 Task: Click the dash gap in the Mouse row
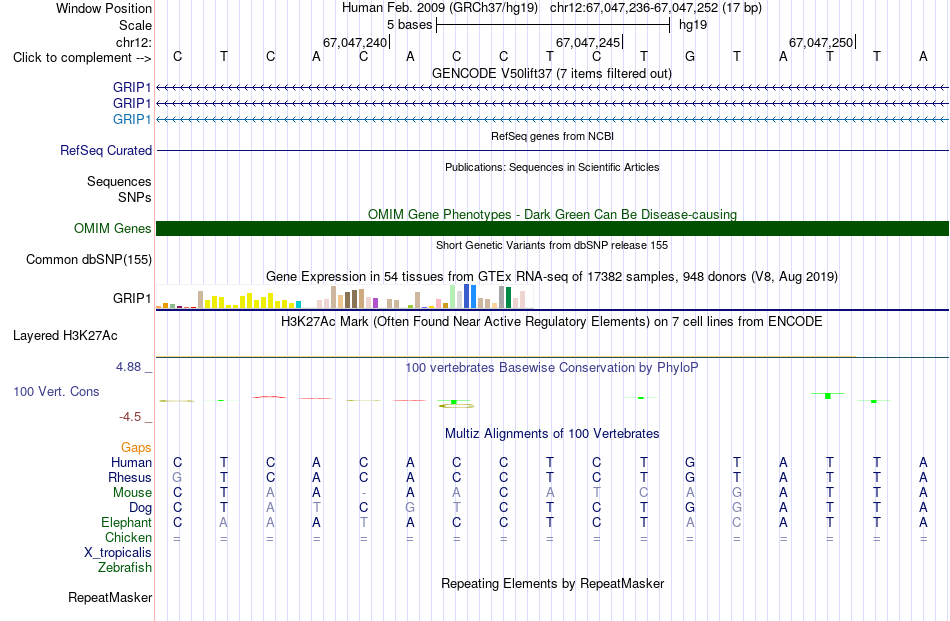pos(364,493)
